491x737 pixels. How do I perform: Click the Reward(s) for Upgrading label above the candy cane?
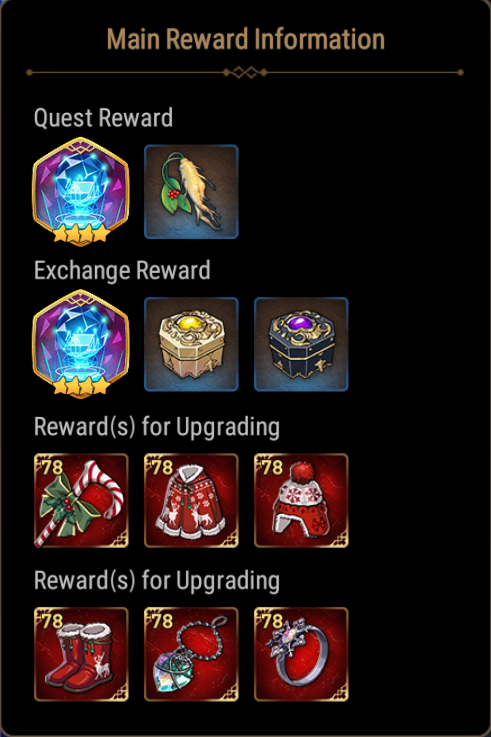coord(157,427)
